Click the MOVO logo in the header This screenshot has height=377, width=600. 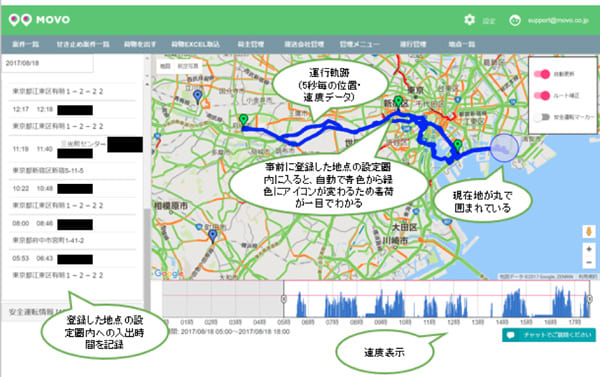[x=39, y=20]
